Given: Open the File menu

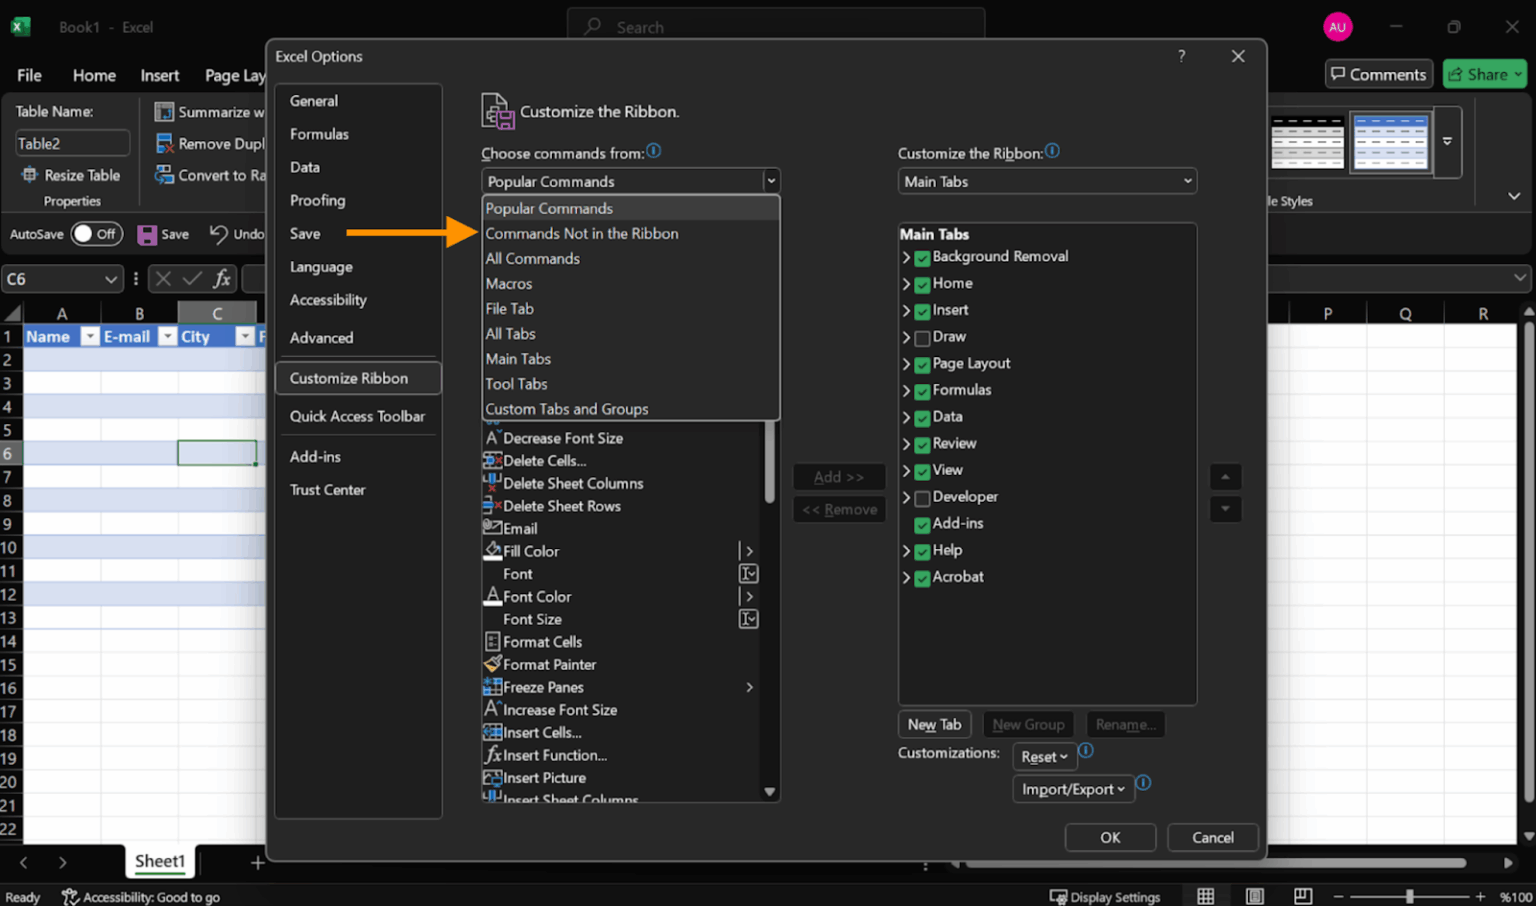Looking at the screenshot, I should pyautogui.click(x=29, y=75).
